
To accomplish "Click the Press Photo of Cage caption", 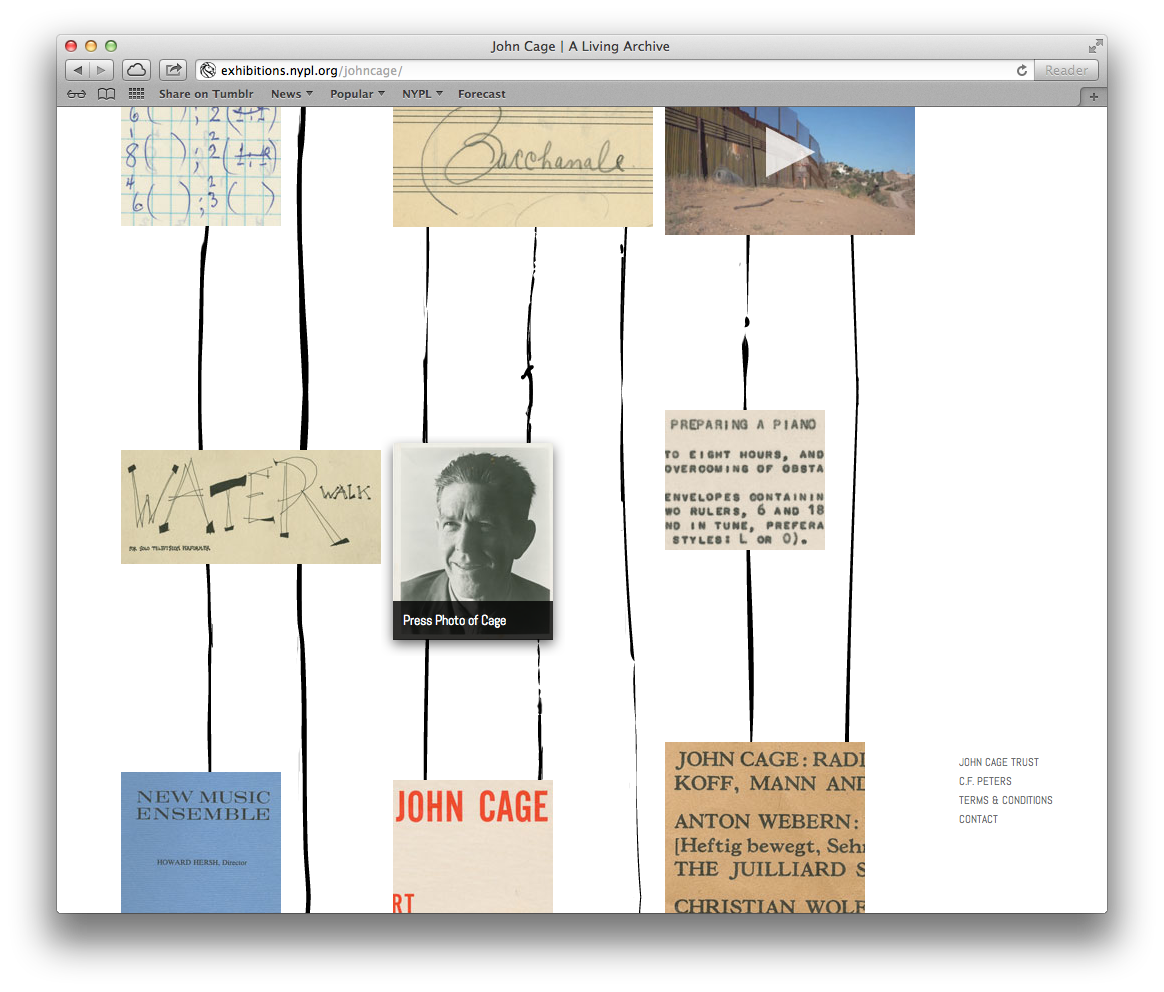I will (454, 620).
